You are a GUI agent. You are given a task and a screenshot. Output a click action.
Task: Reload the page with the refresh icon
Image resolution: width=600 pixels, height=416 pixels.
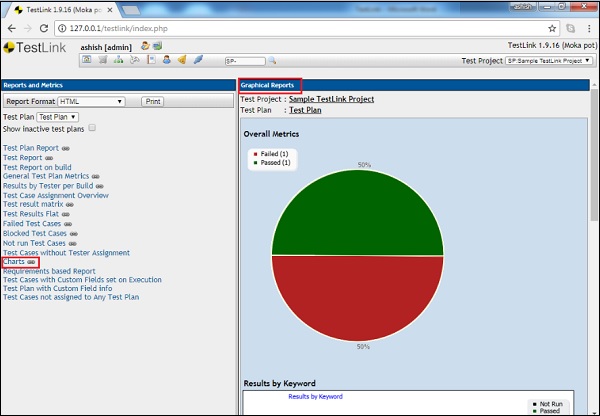51,28
